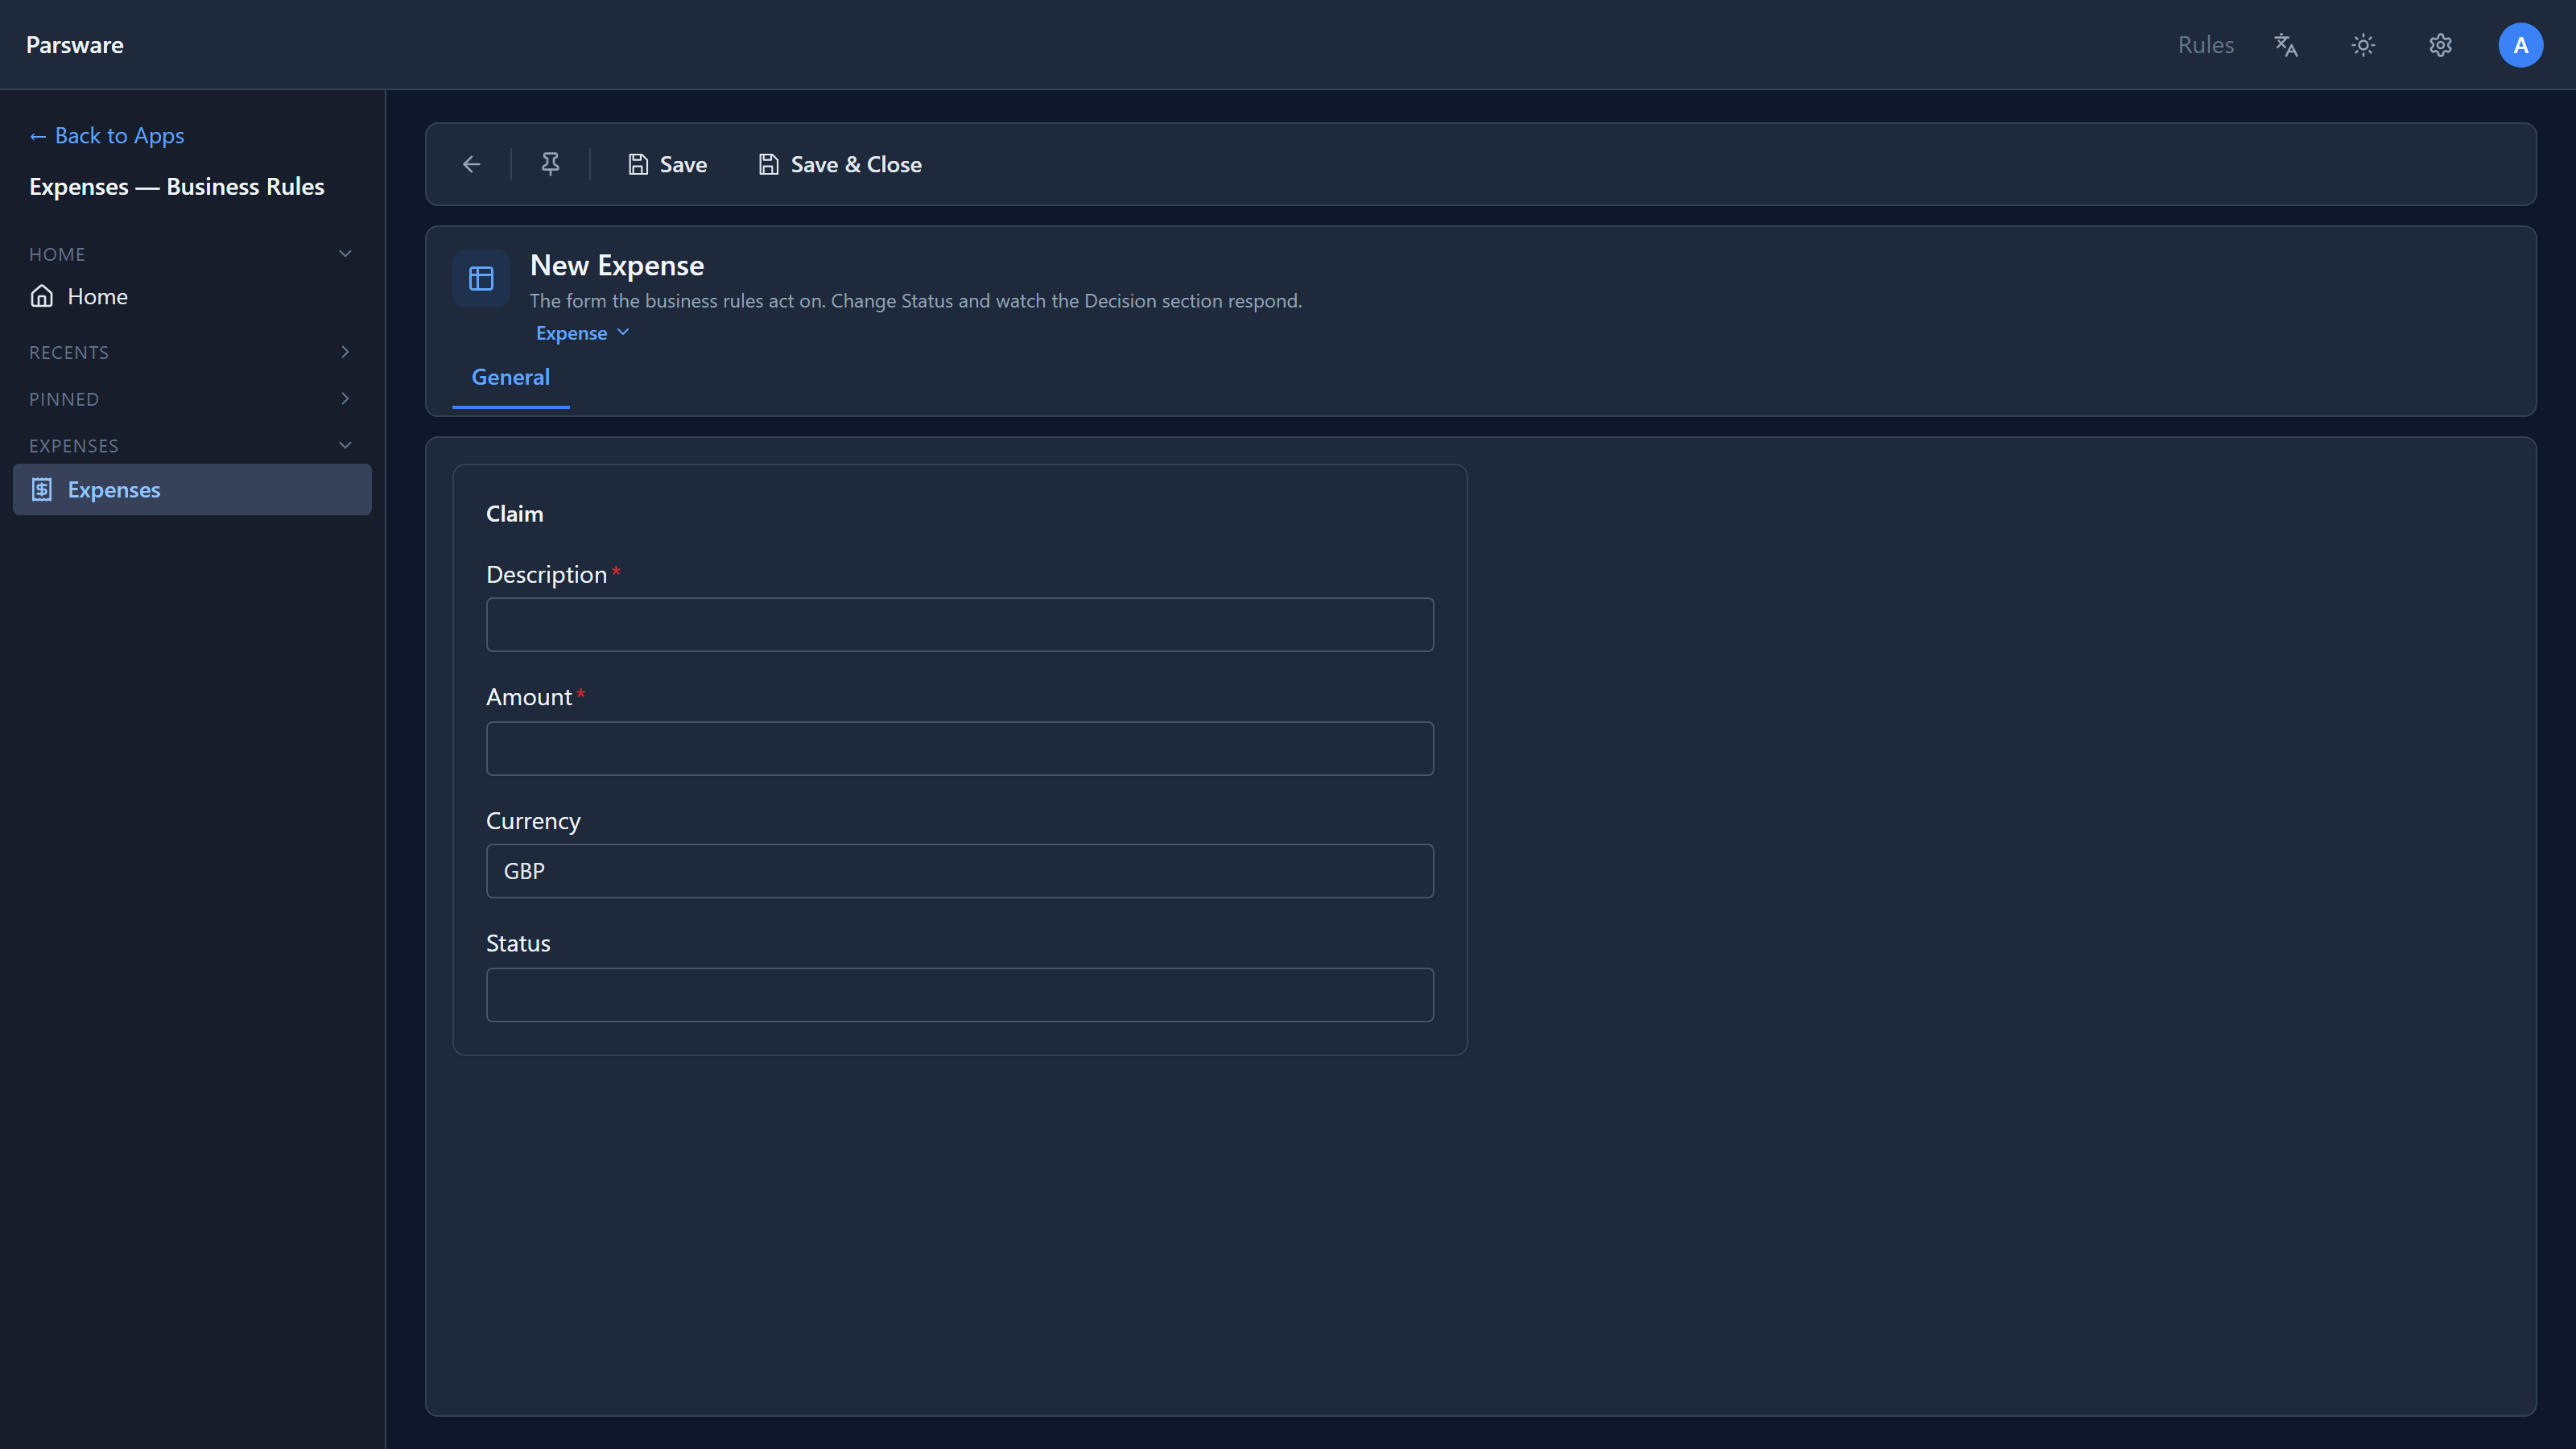
Task: Open Rules in the top bar
Action: (x=2205, y=45)
